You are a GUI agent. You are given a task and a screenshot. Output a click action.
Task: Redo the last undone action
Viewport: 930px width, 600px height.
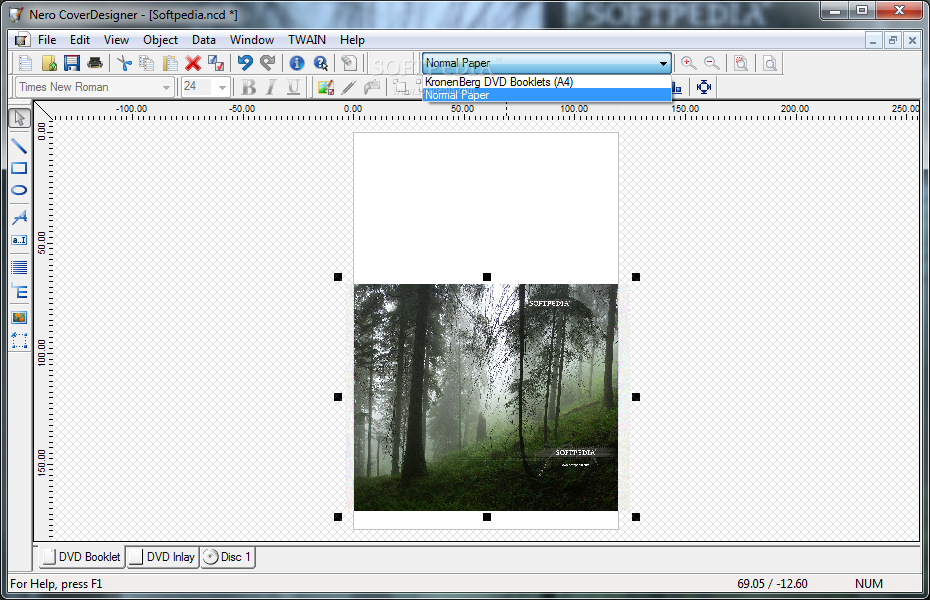click(x=268, y=63)
